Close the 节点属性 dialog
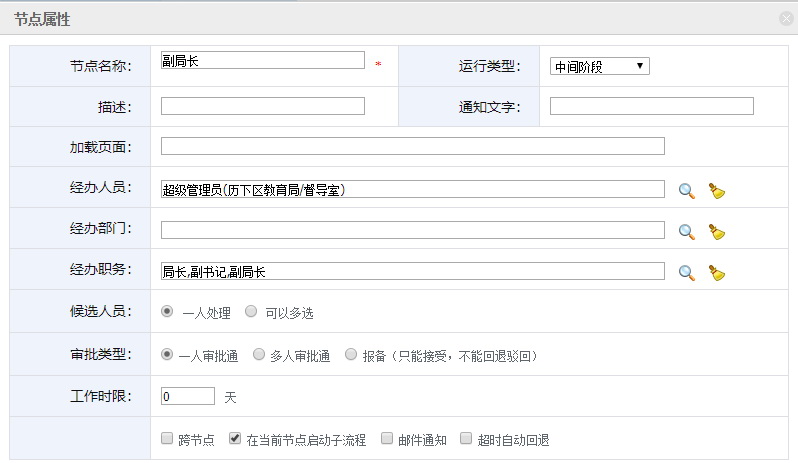The width and height of the screenshot is (798, 463). [x=786, y=19]
